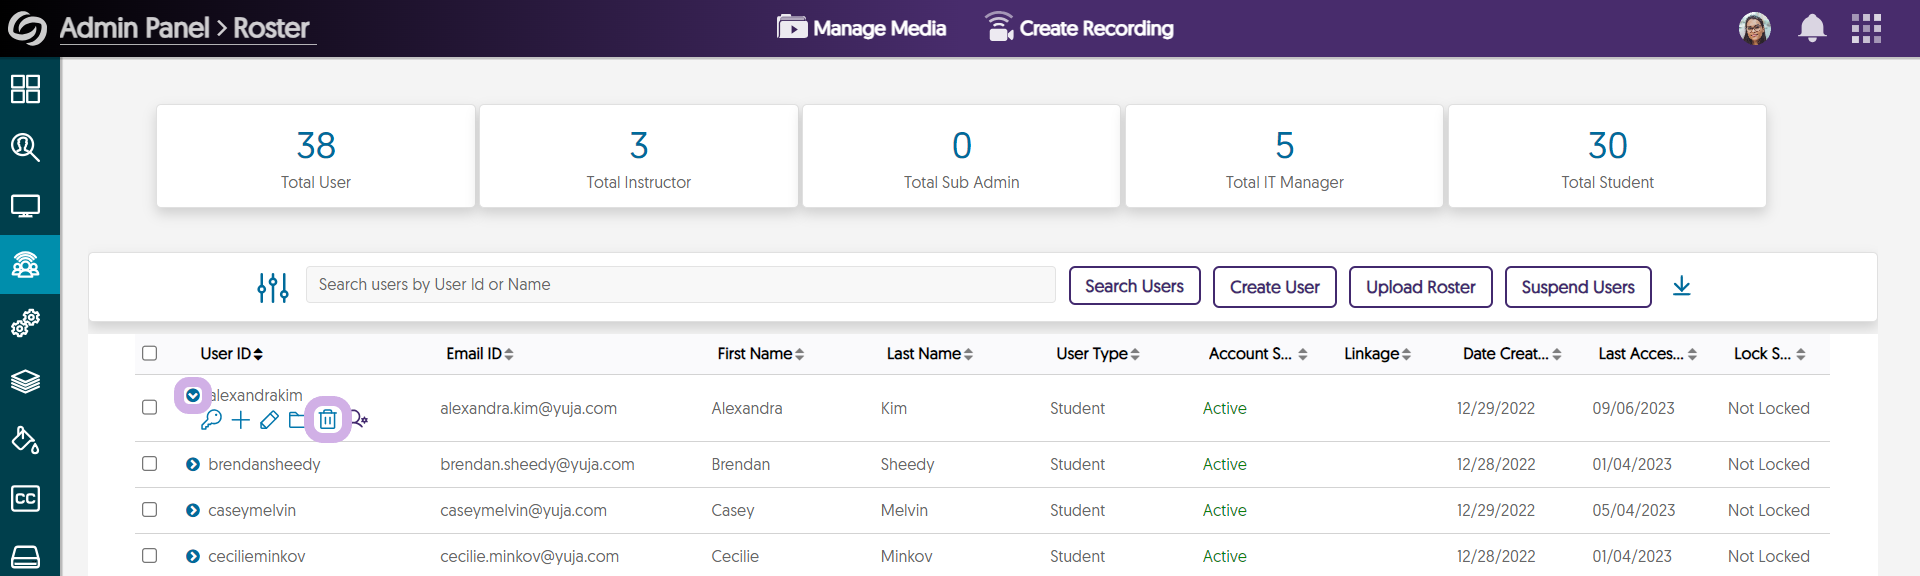The height and width of the screenshot is (576, 1920).
Task: Check the select-all users checkbox
Action: click(x=150, y=353)
